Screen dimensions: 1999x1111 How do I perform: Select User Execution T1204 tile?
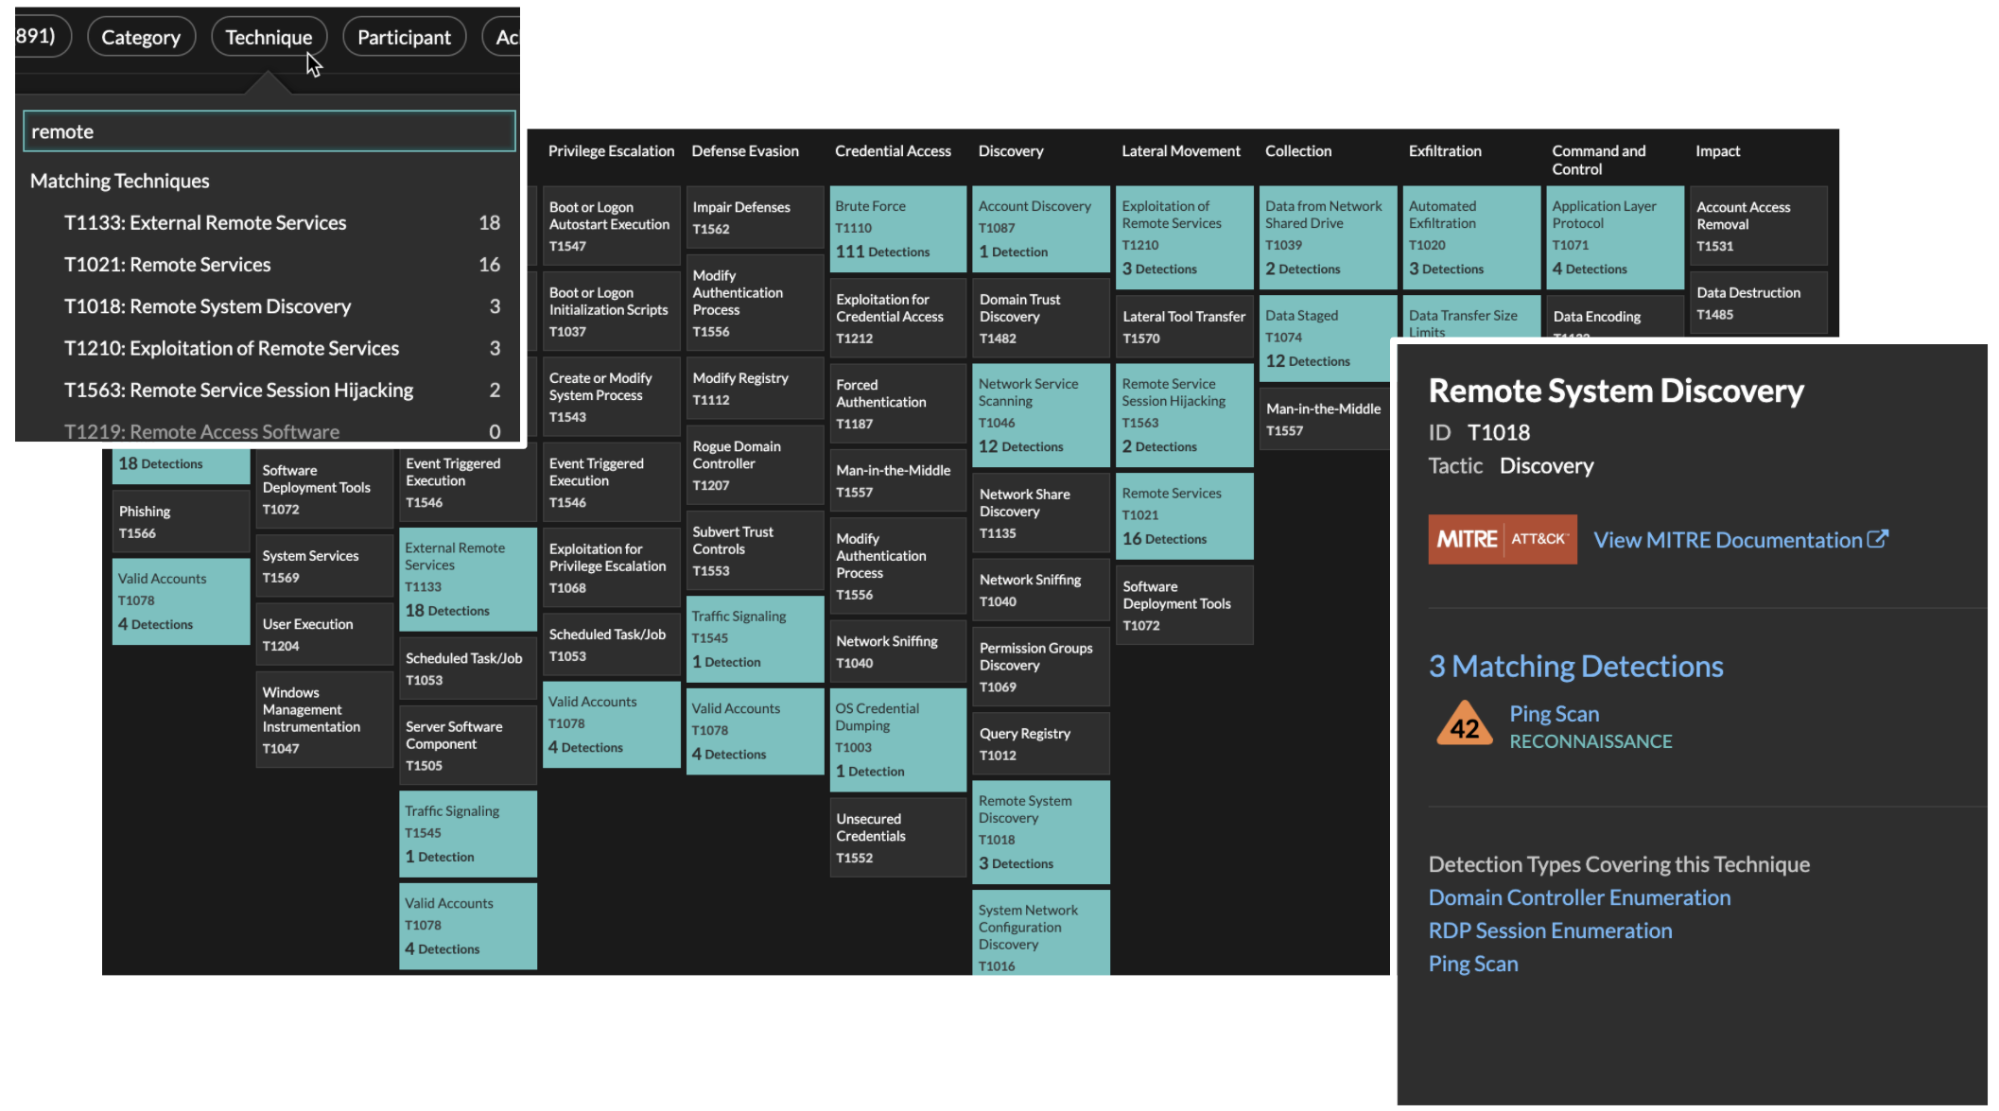tap(325, 634)
